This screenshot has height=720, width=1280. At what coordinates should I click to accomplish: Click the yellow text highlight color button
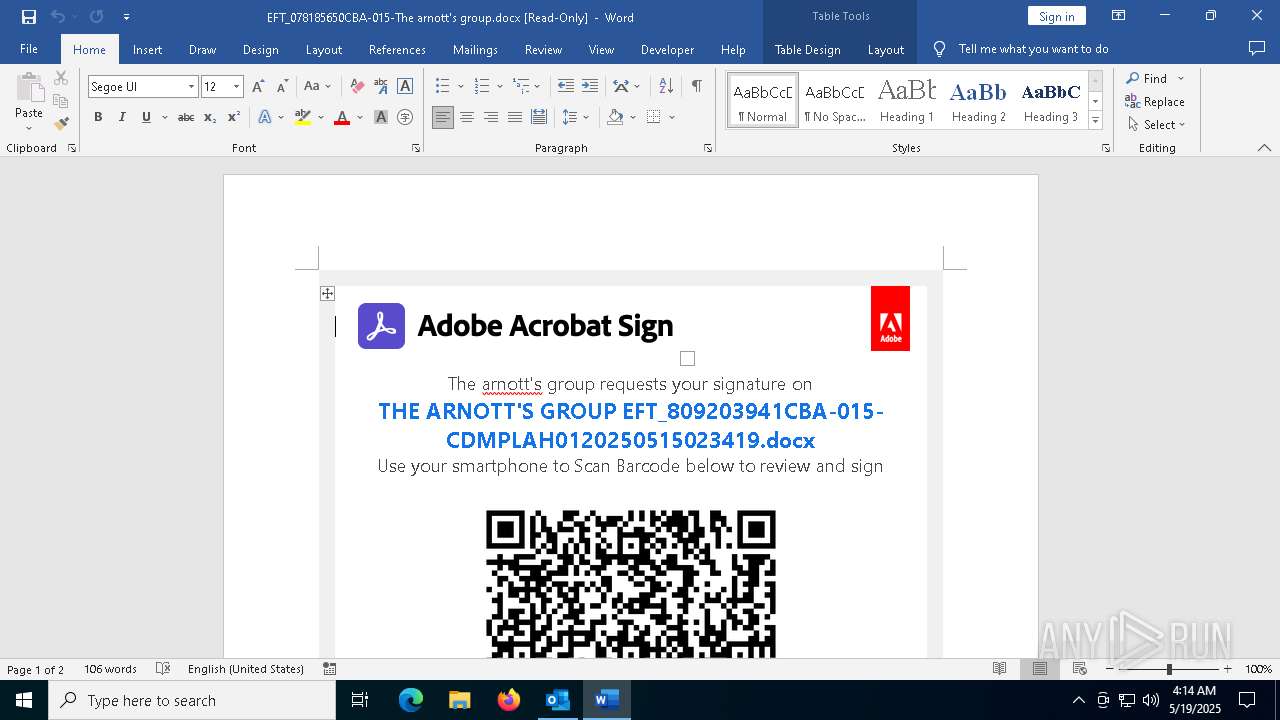point(303,117)
